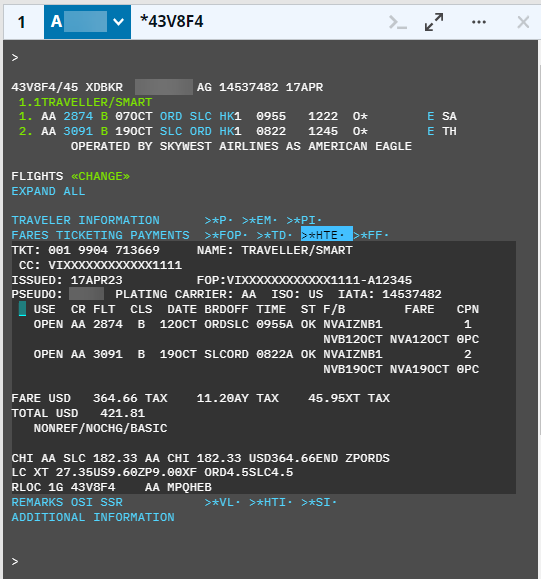Click NONREF/NOCHG/BASIC endorsement text
The image size is (541, 579).
click(x=100, y=428)
